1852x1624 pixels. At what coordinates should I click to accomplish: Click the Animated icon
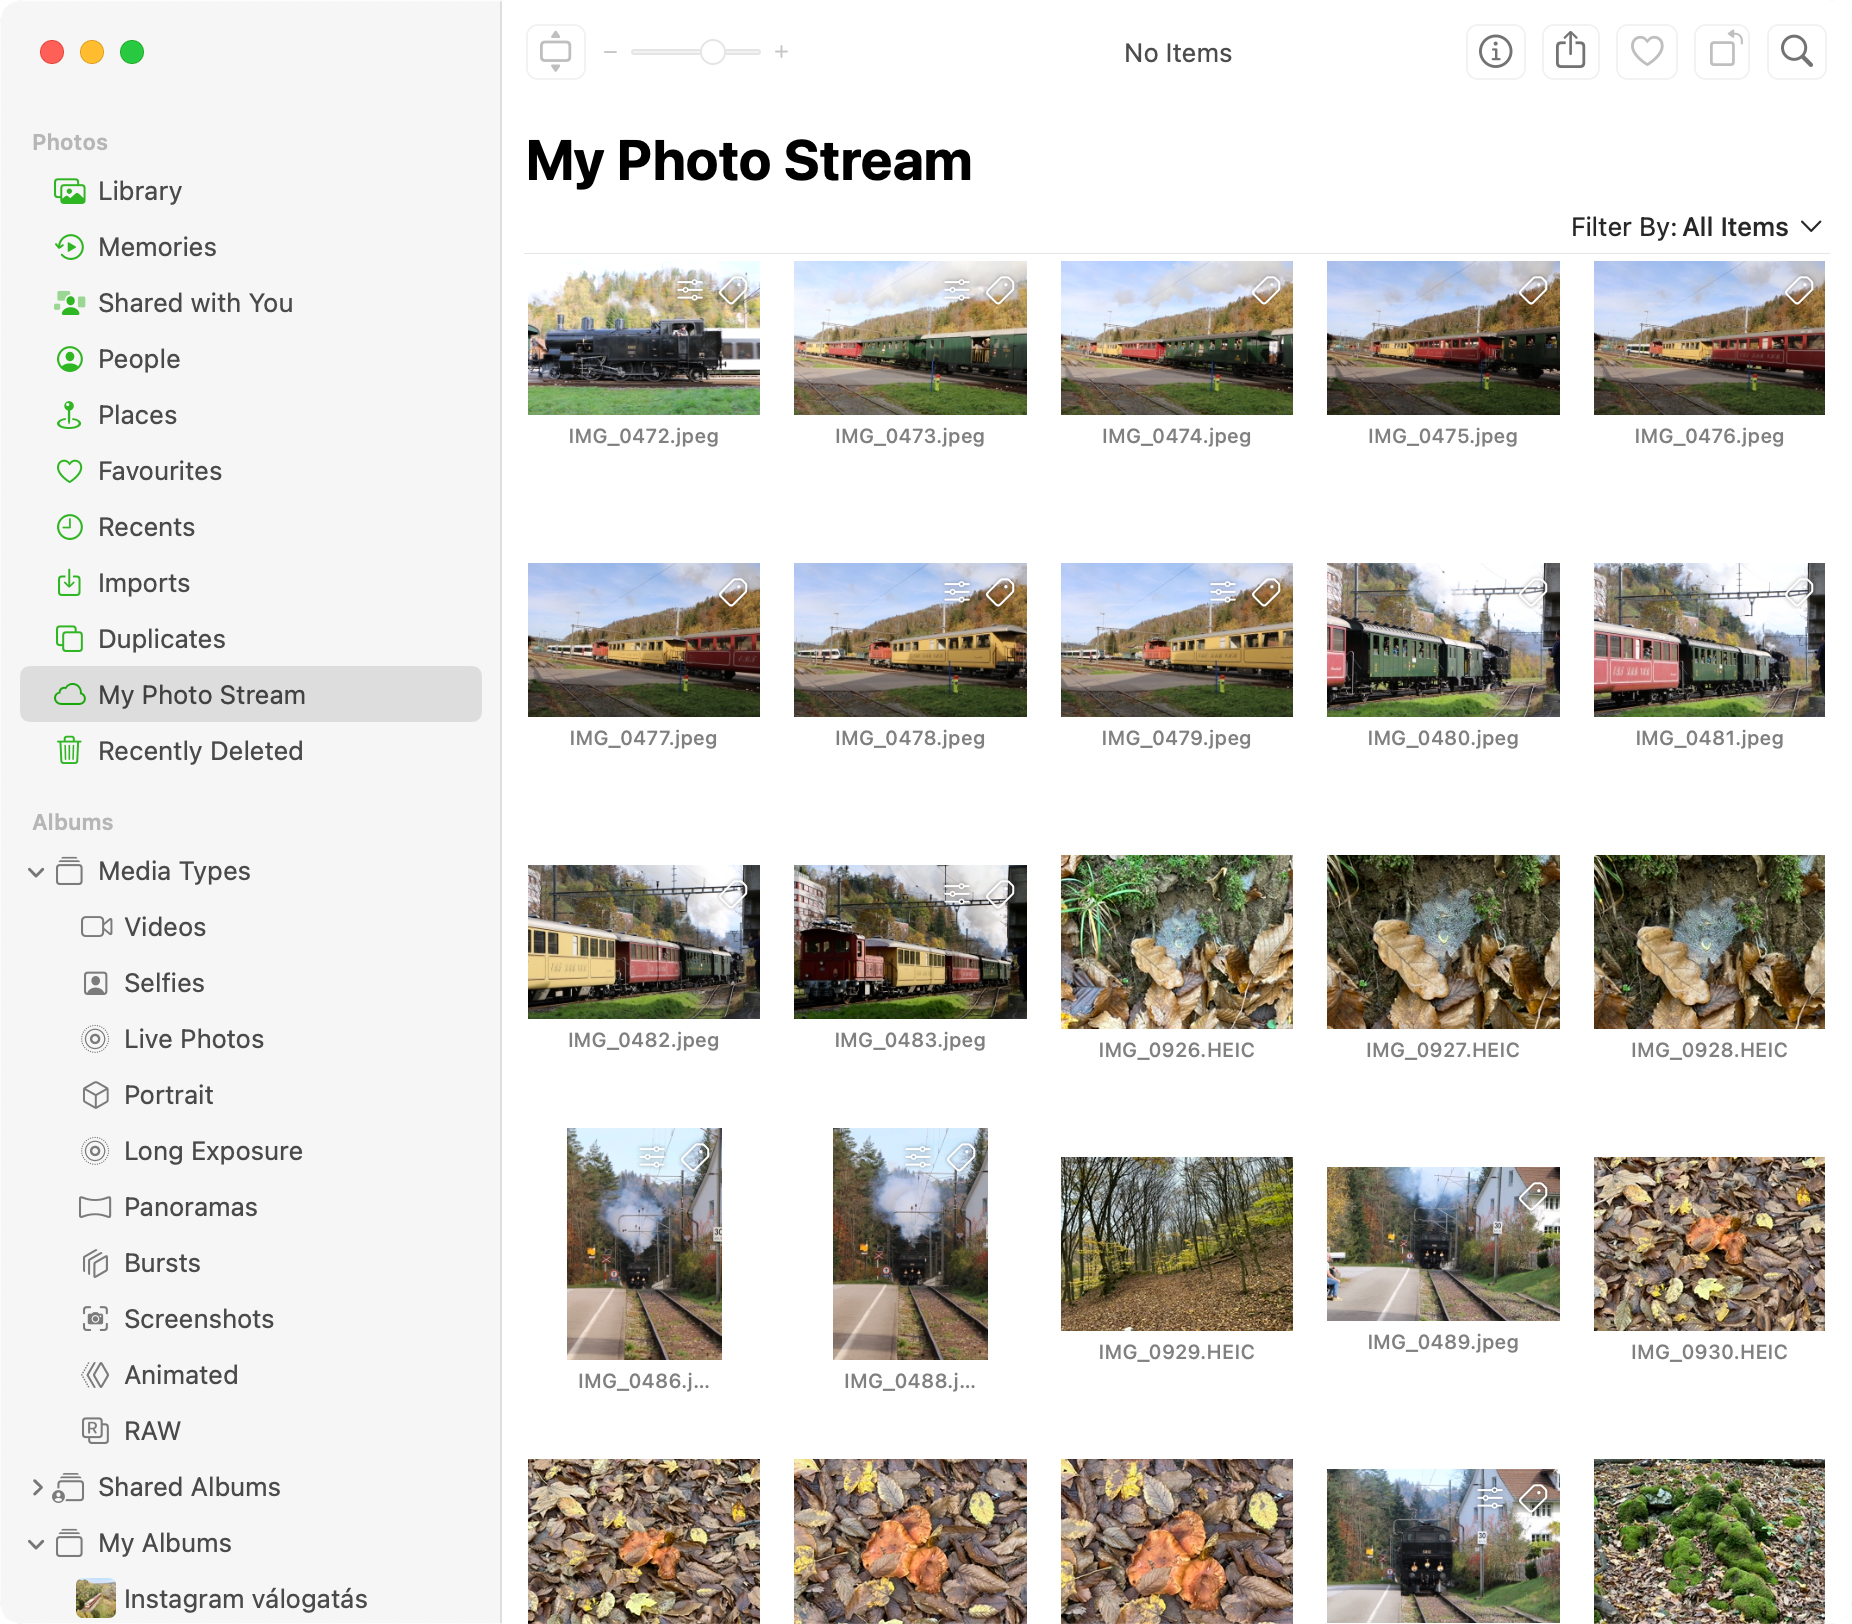[95, 1375]
